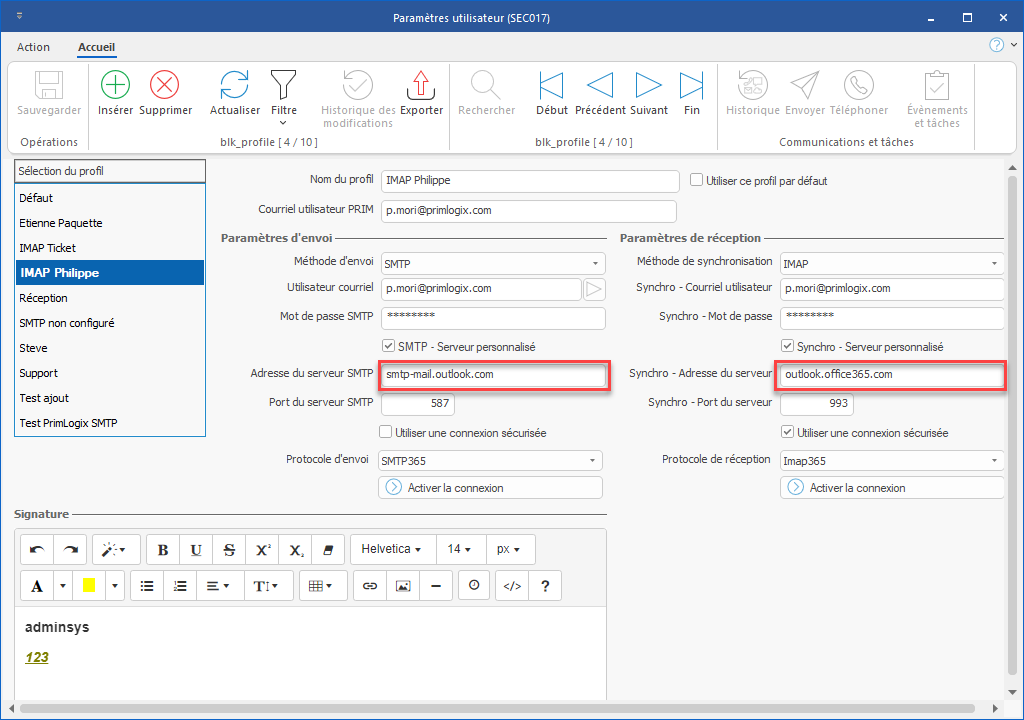Expand the 'Protocole de réception' dropdown
The image size is (1024, 720).
pyautogui.click(x=891, y=460)
